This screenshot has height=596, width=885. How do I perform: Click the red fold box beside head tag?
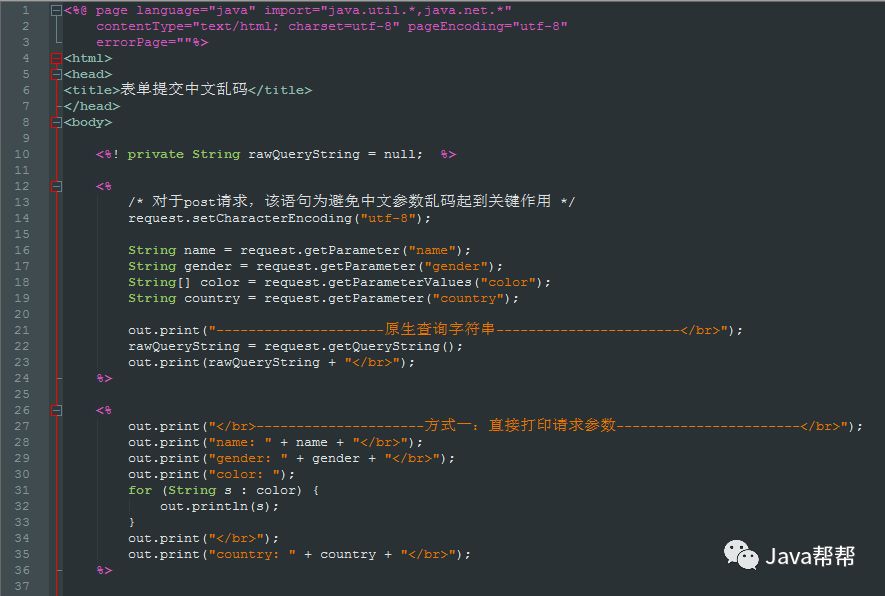(x=57, y=73)
